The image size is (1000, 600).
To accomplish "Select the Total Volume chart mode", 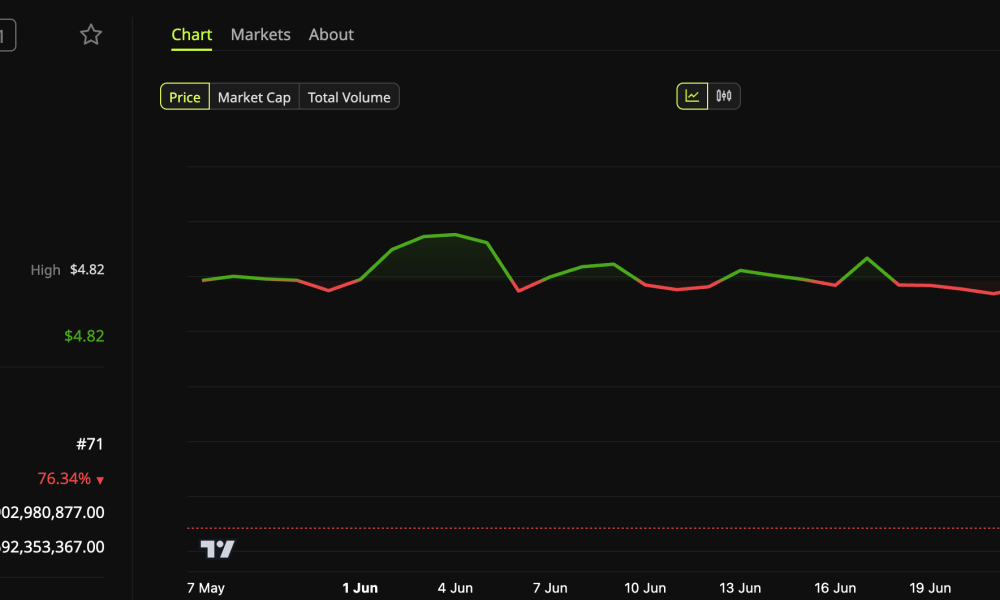I will [x=349, y=97].
